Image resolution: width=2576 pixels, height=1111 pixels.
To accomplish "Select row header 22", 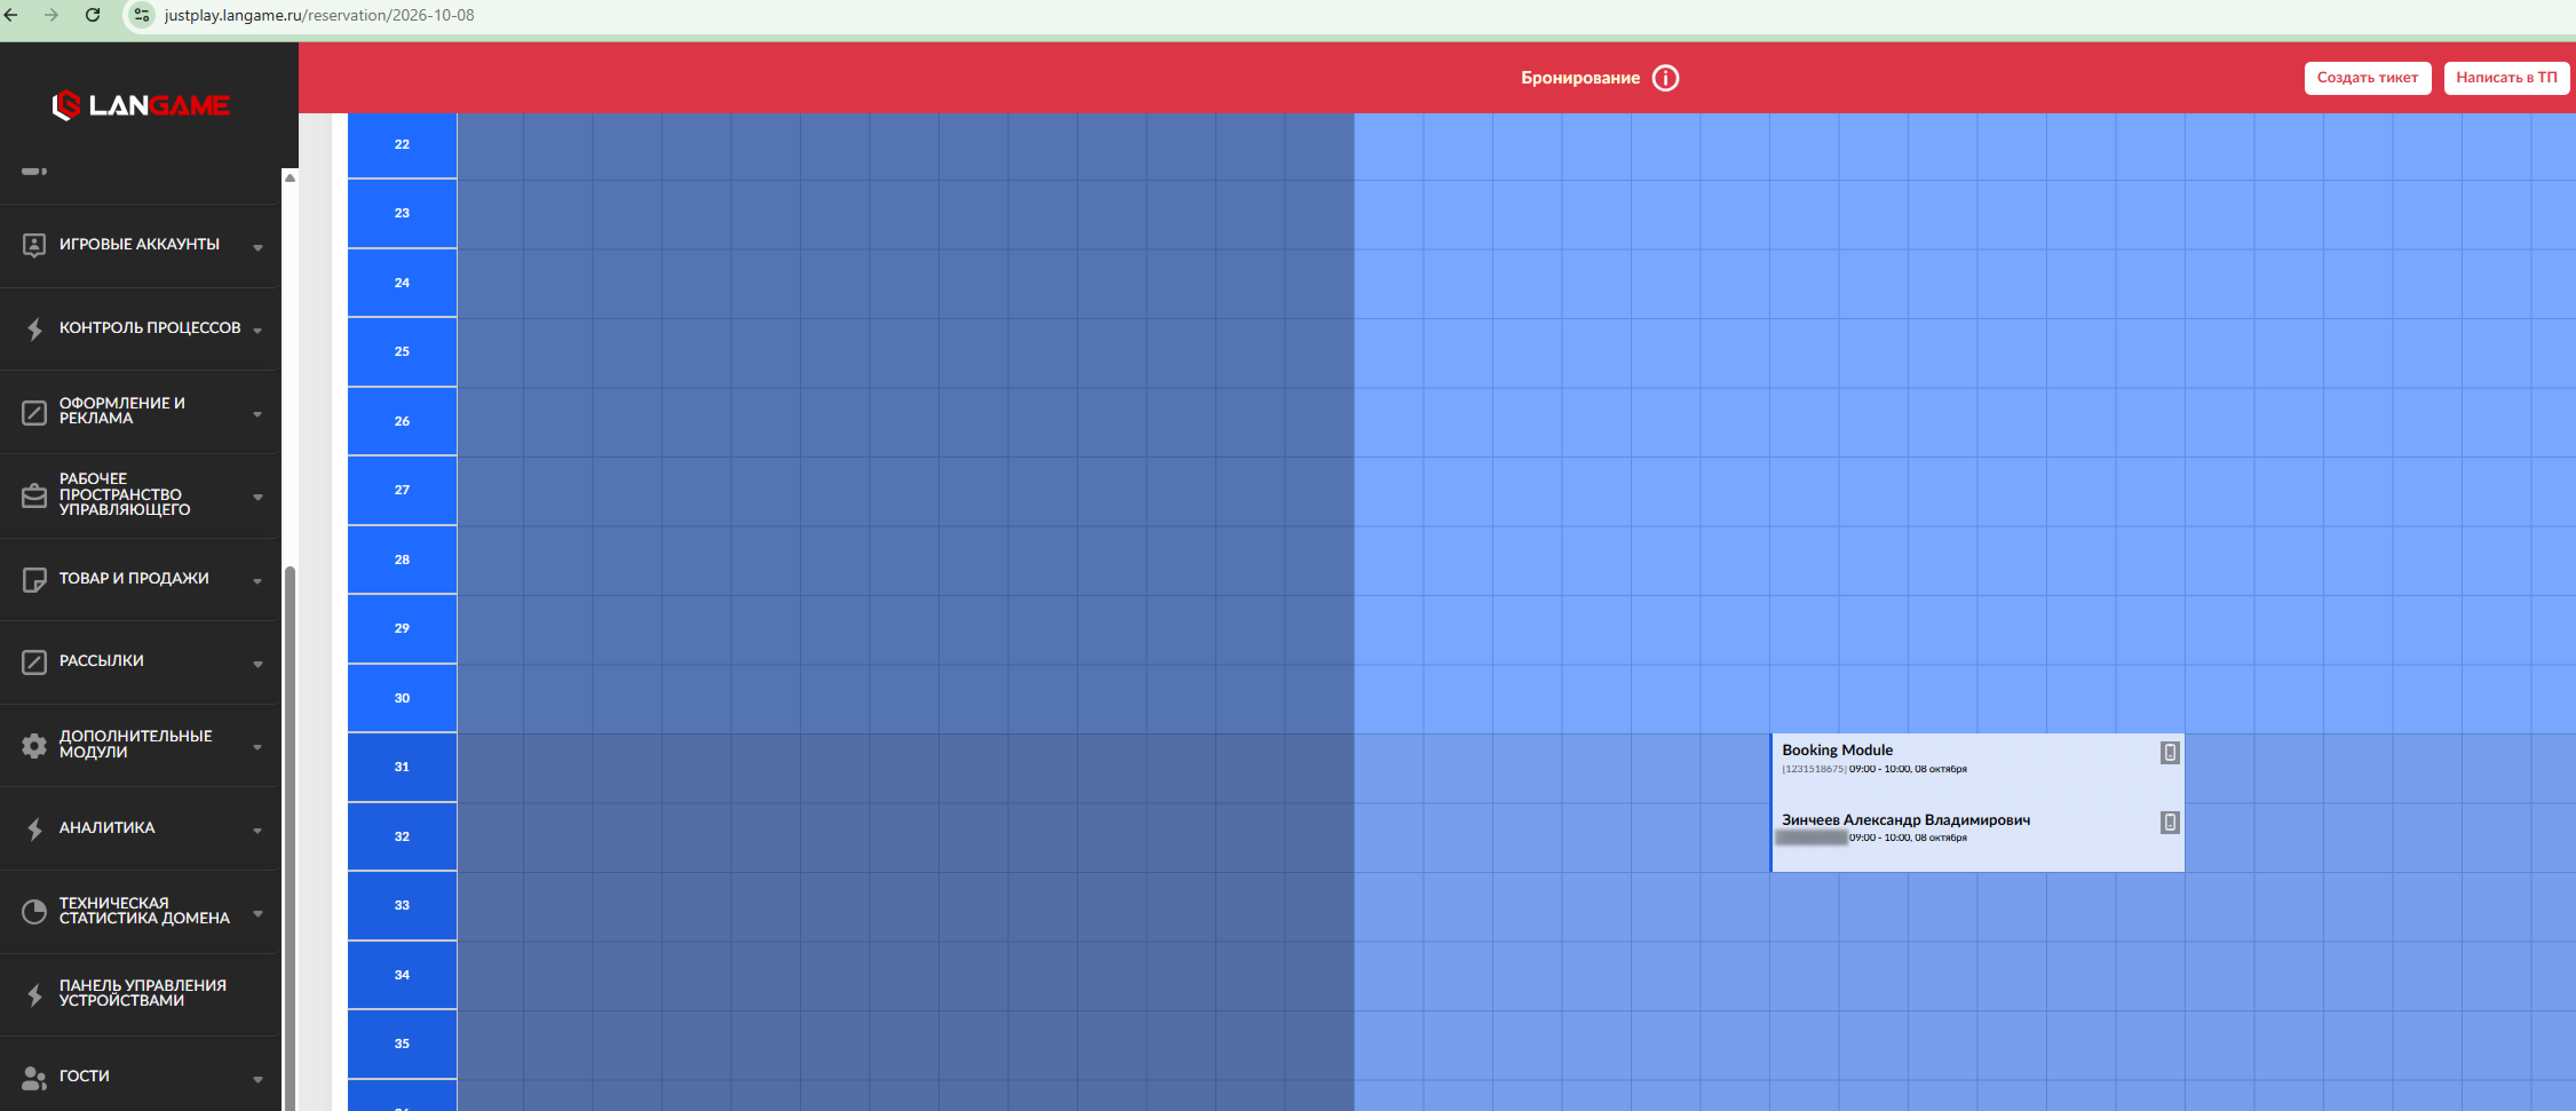I will [402, 145].
